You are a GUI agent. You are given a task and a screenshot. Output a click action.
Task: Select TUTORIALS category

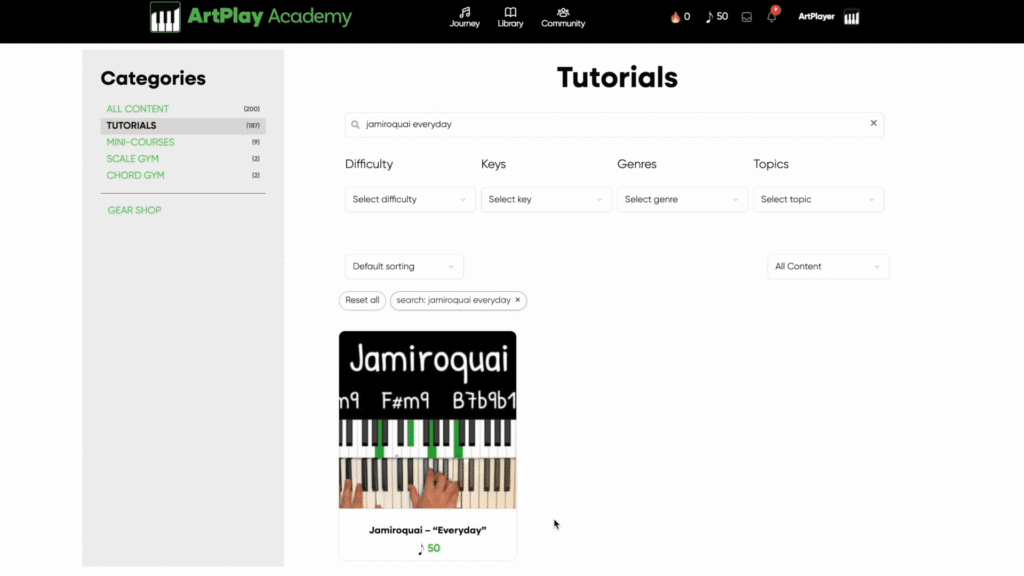[183, 125]
